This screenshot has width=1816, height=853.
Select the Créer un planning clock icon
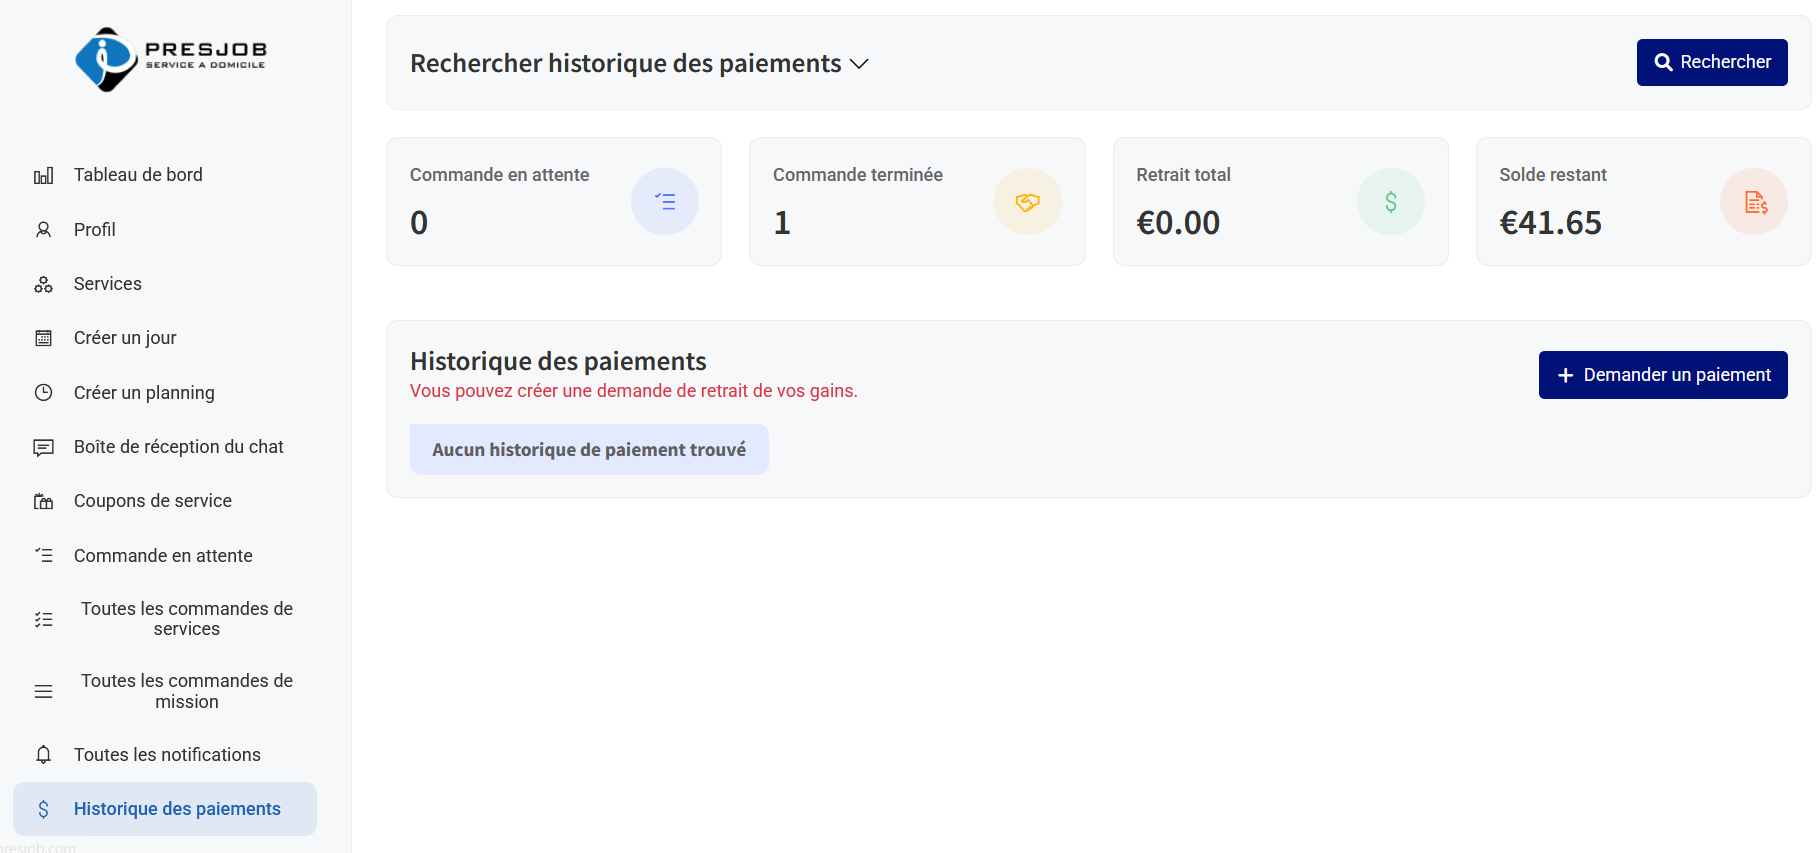44,392
